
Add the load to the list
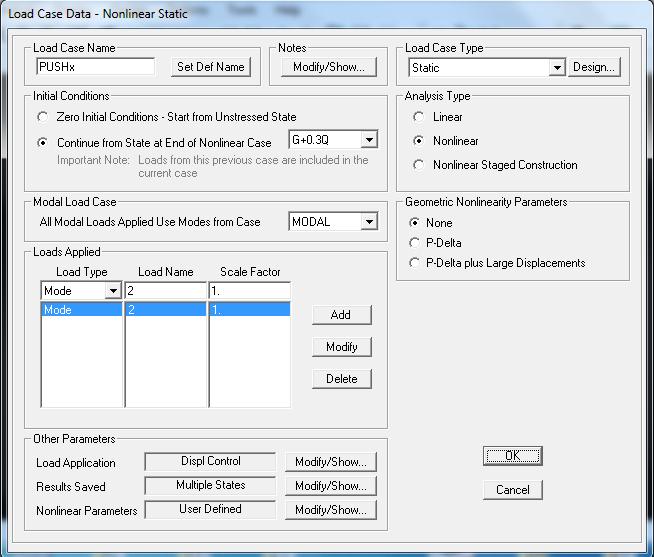[341, 315]
